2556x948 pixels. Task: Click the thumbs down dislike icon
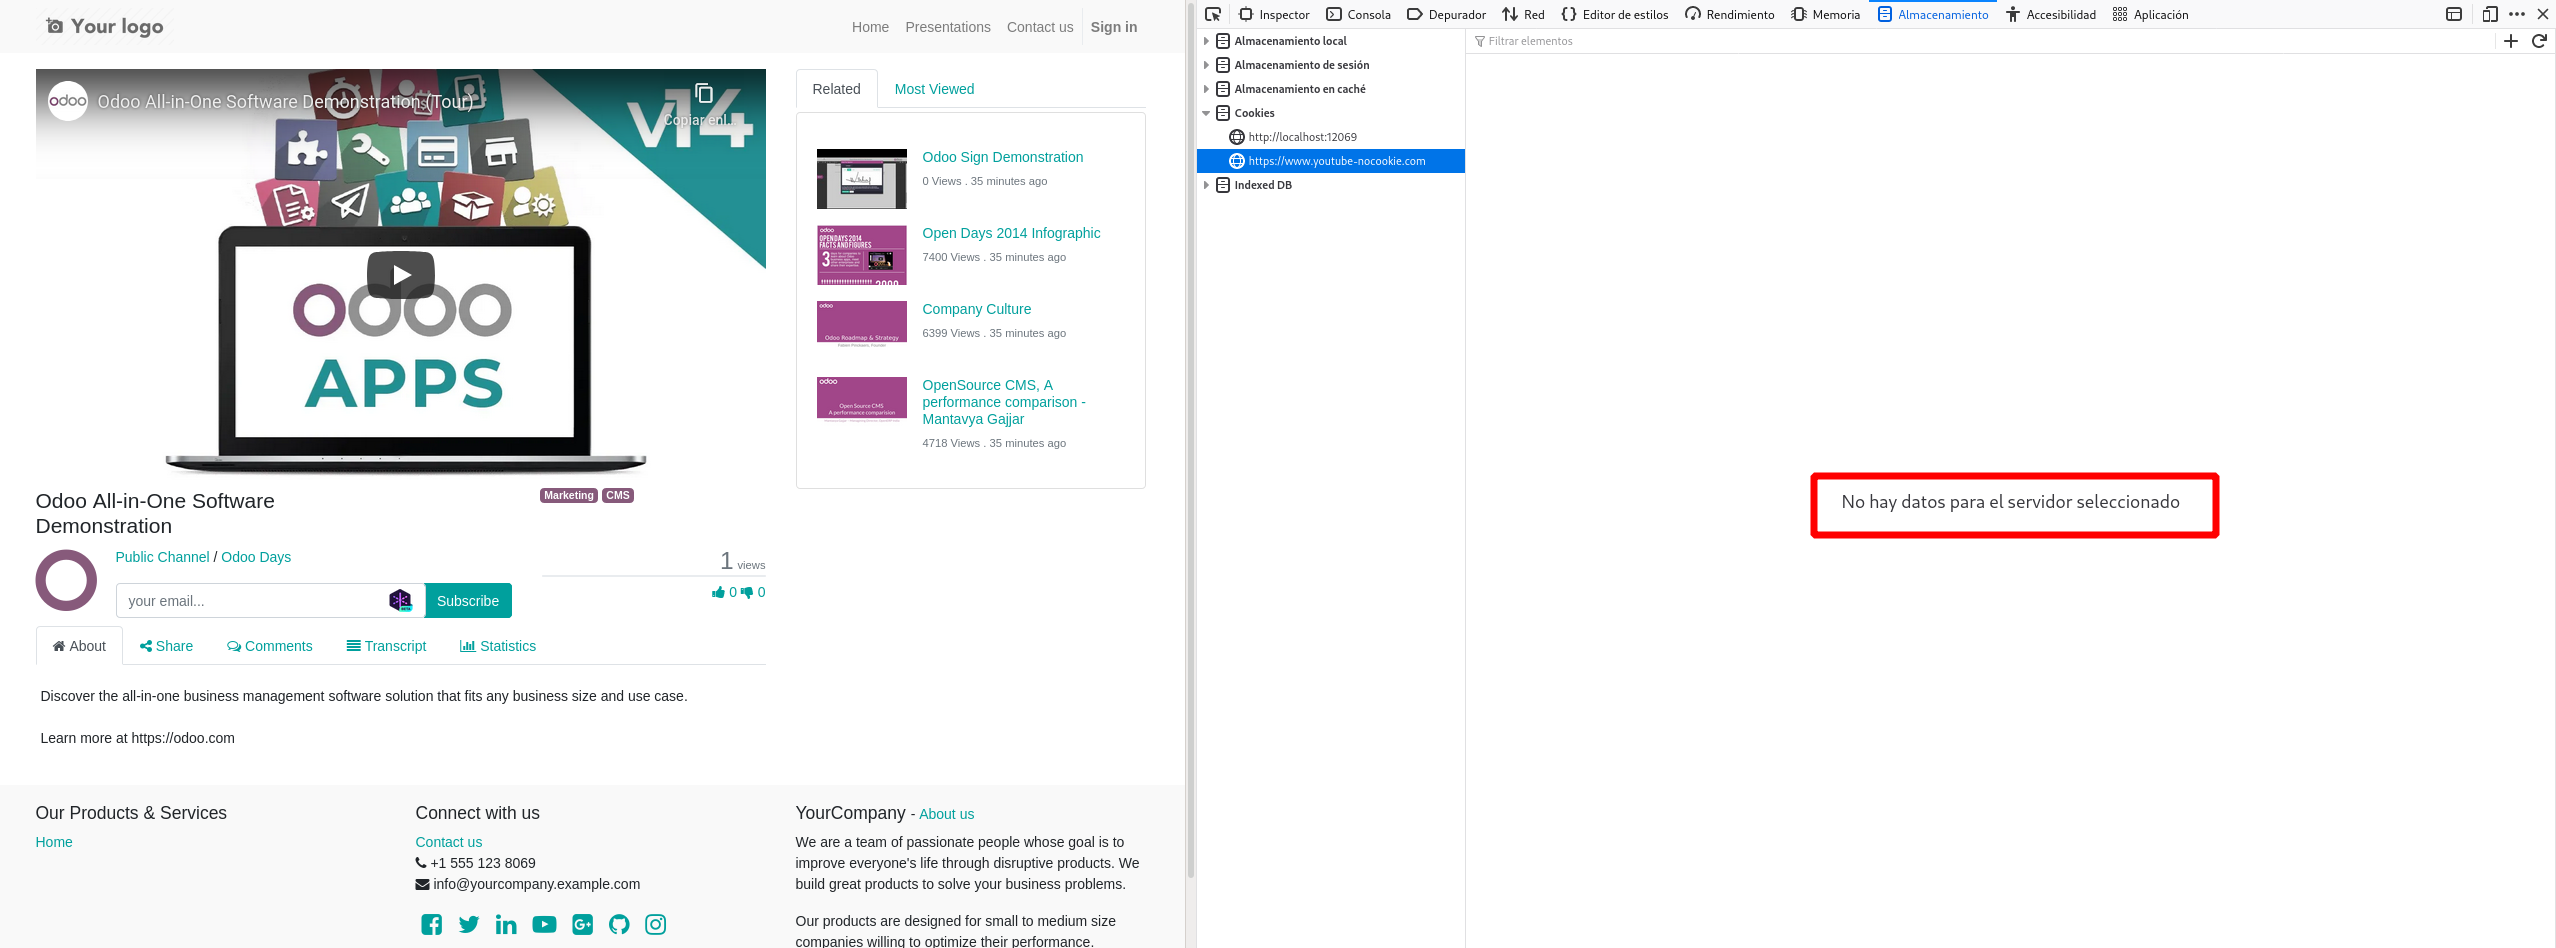747,593
